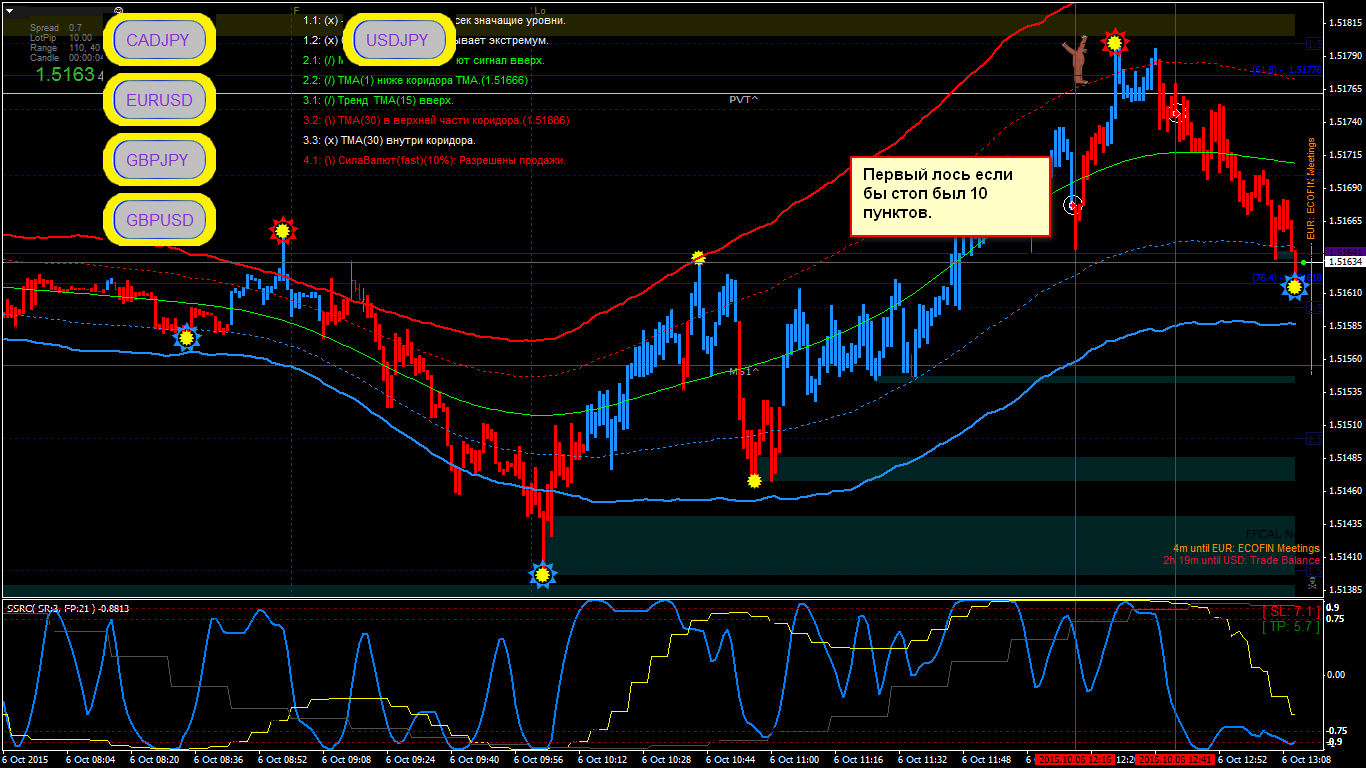
Task: Click "2h 19m until USD: Trade Balance" text
Action: pyautogui.click(x=1241, y=560)
